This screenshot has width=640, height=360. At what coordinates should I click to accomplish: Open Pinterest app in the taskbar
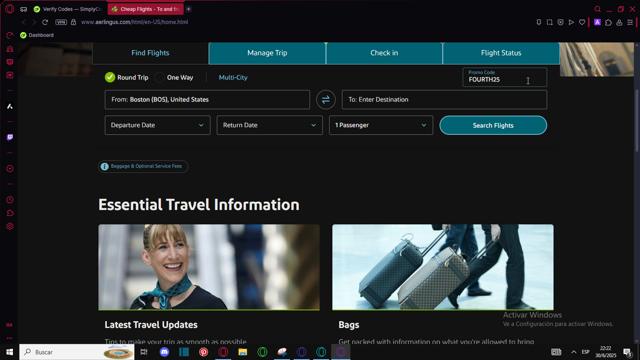coord(204,352)
